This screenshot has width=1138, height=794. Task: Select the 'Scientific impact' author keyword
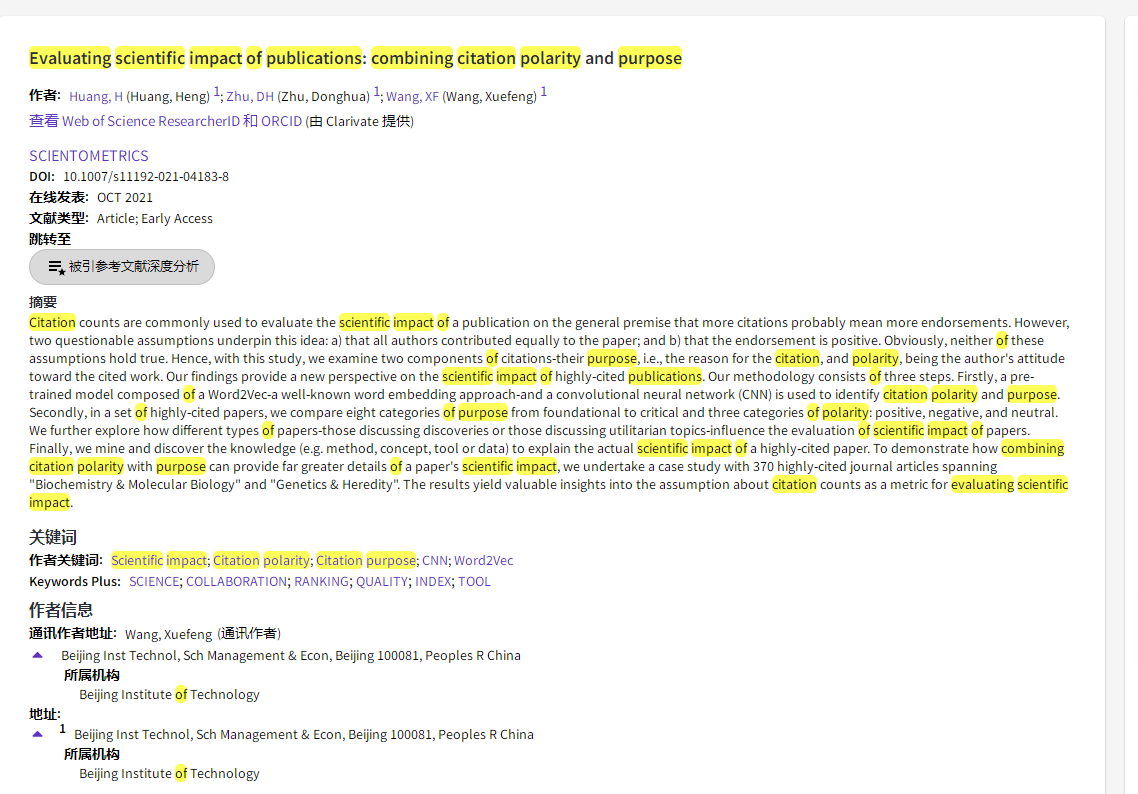point(158,561)
